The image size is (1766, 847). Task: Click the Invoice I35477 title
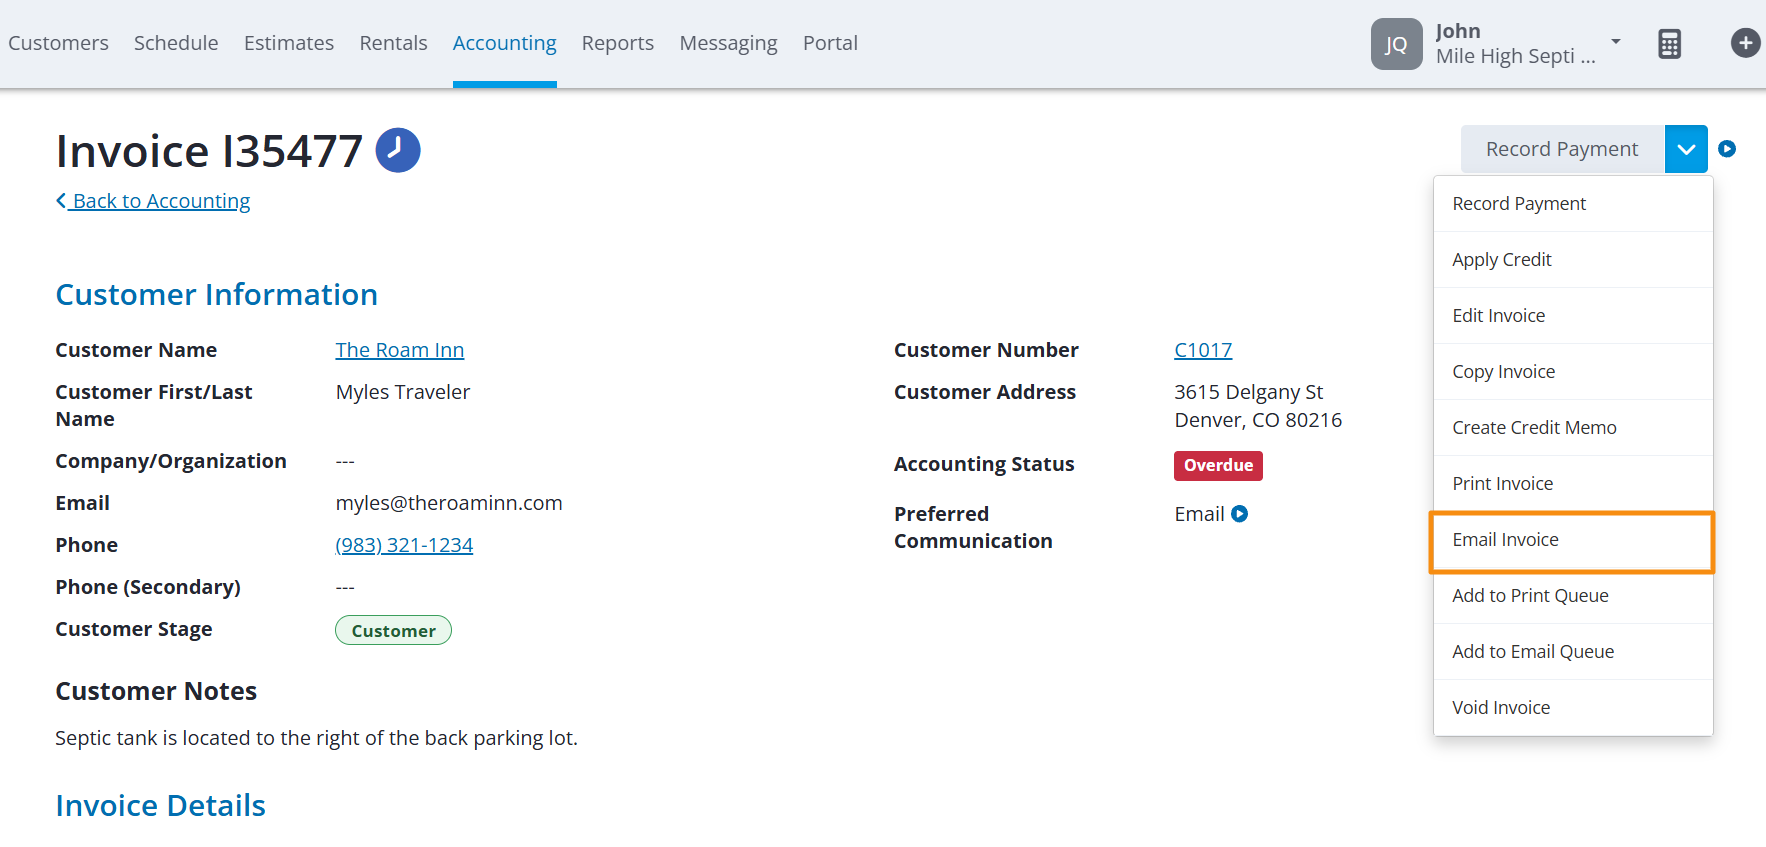click(x=209, y=151)
